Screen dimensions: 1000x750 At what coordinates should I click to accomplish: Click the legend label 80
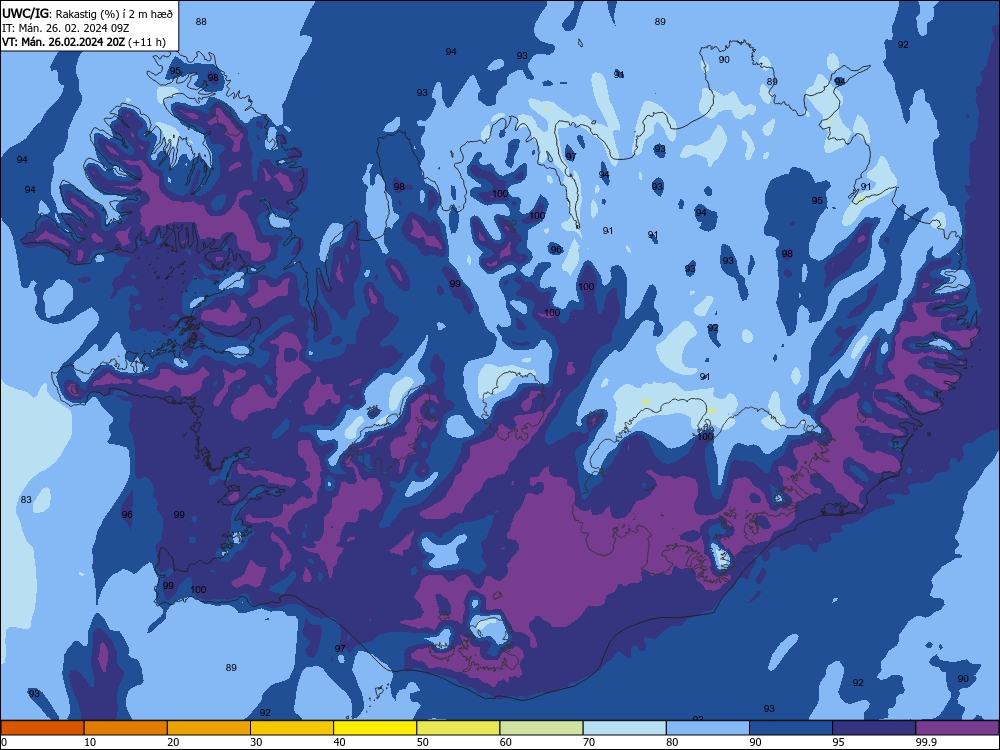click(672, 742)
